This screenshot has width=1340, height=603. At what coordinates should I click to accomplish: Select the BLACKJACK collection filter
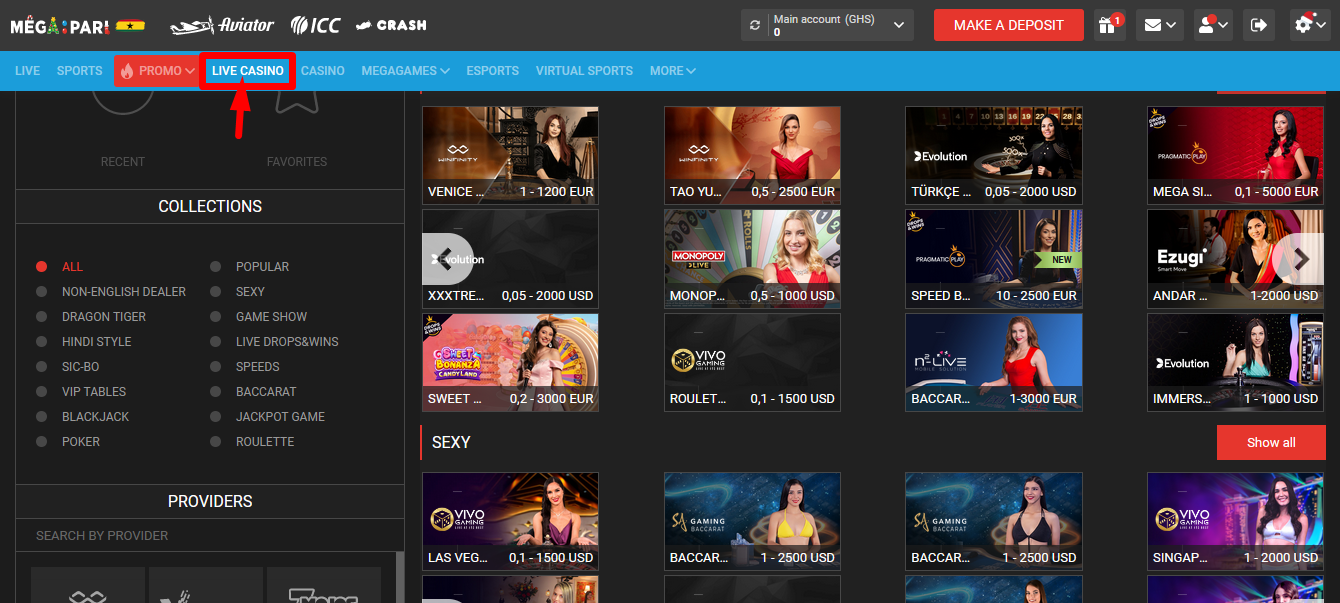coord(41,416)
